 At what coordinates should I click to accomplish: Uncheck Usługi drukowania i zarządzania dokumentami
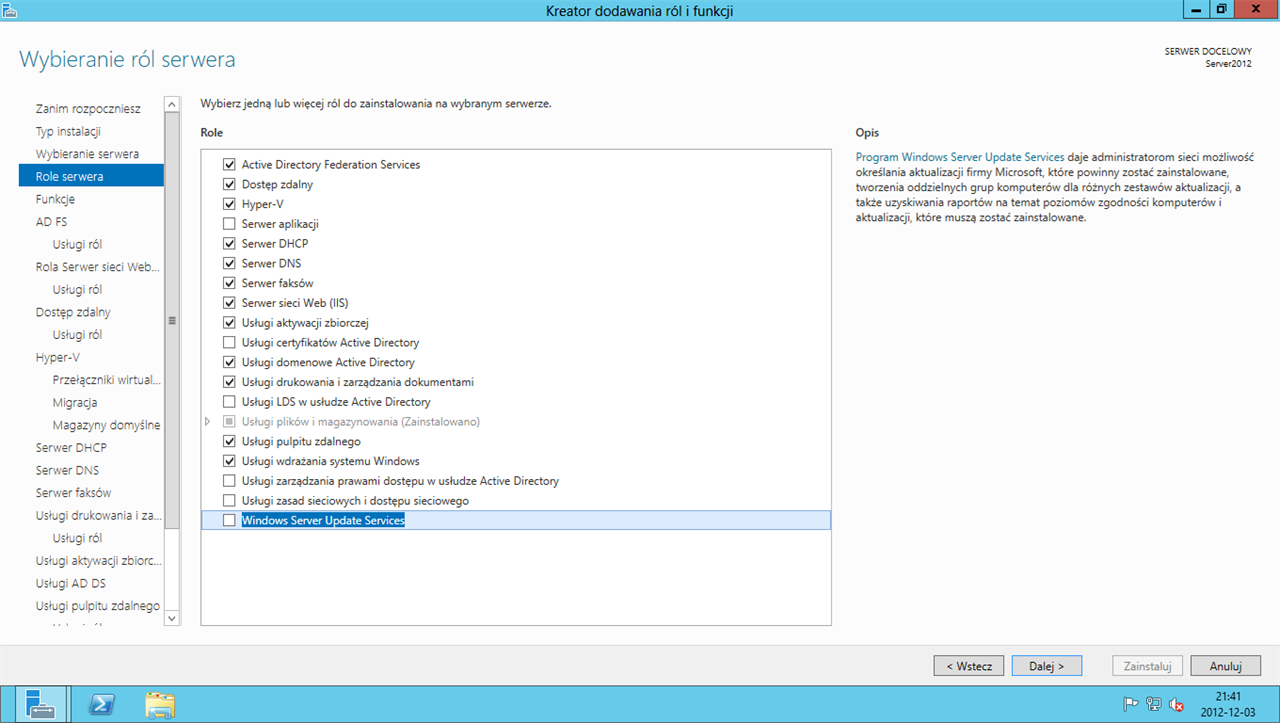click(x=230, y=382)
